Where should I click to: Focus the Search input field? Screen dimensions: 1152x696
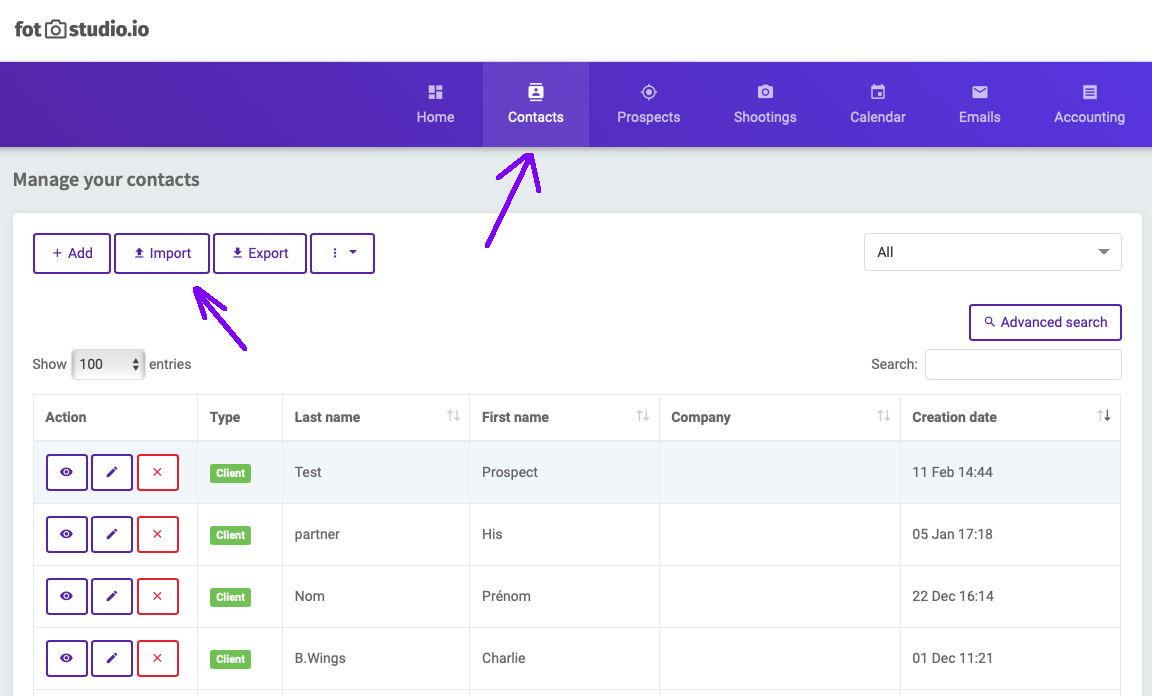(x=1023, y=365)
